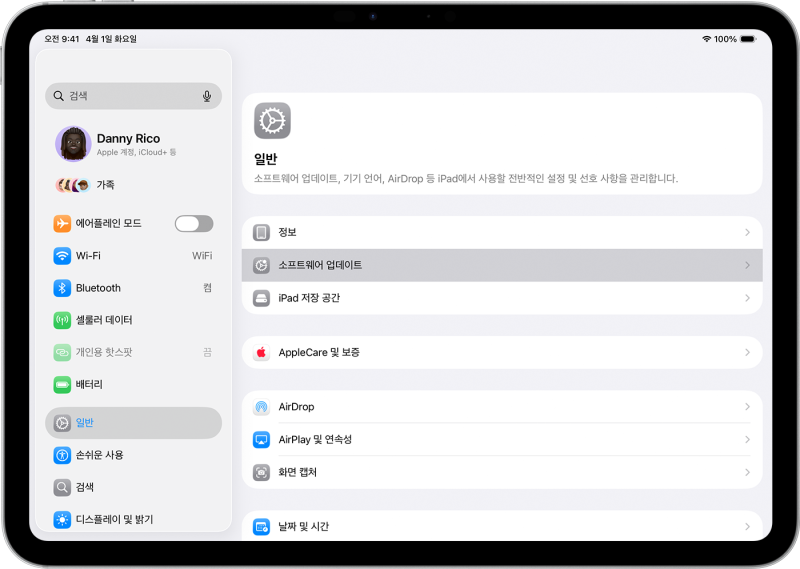800x569 pixels.
Task: Tap the accessibility icon beside 손쉬운 사용
Action: pos(62,455)
